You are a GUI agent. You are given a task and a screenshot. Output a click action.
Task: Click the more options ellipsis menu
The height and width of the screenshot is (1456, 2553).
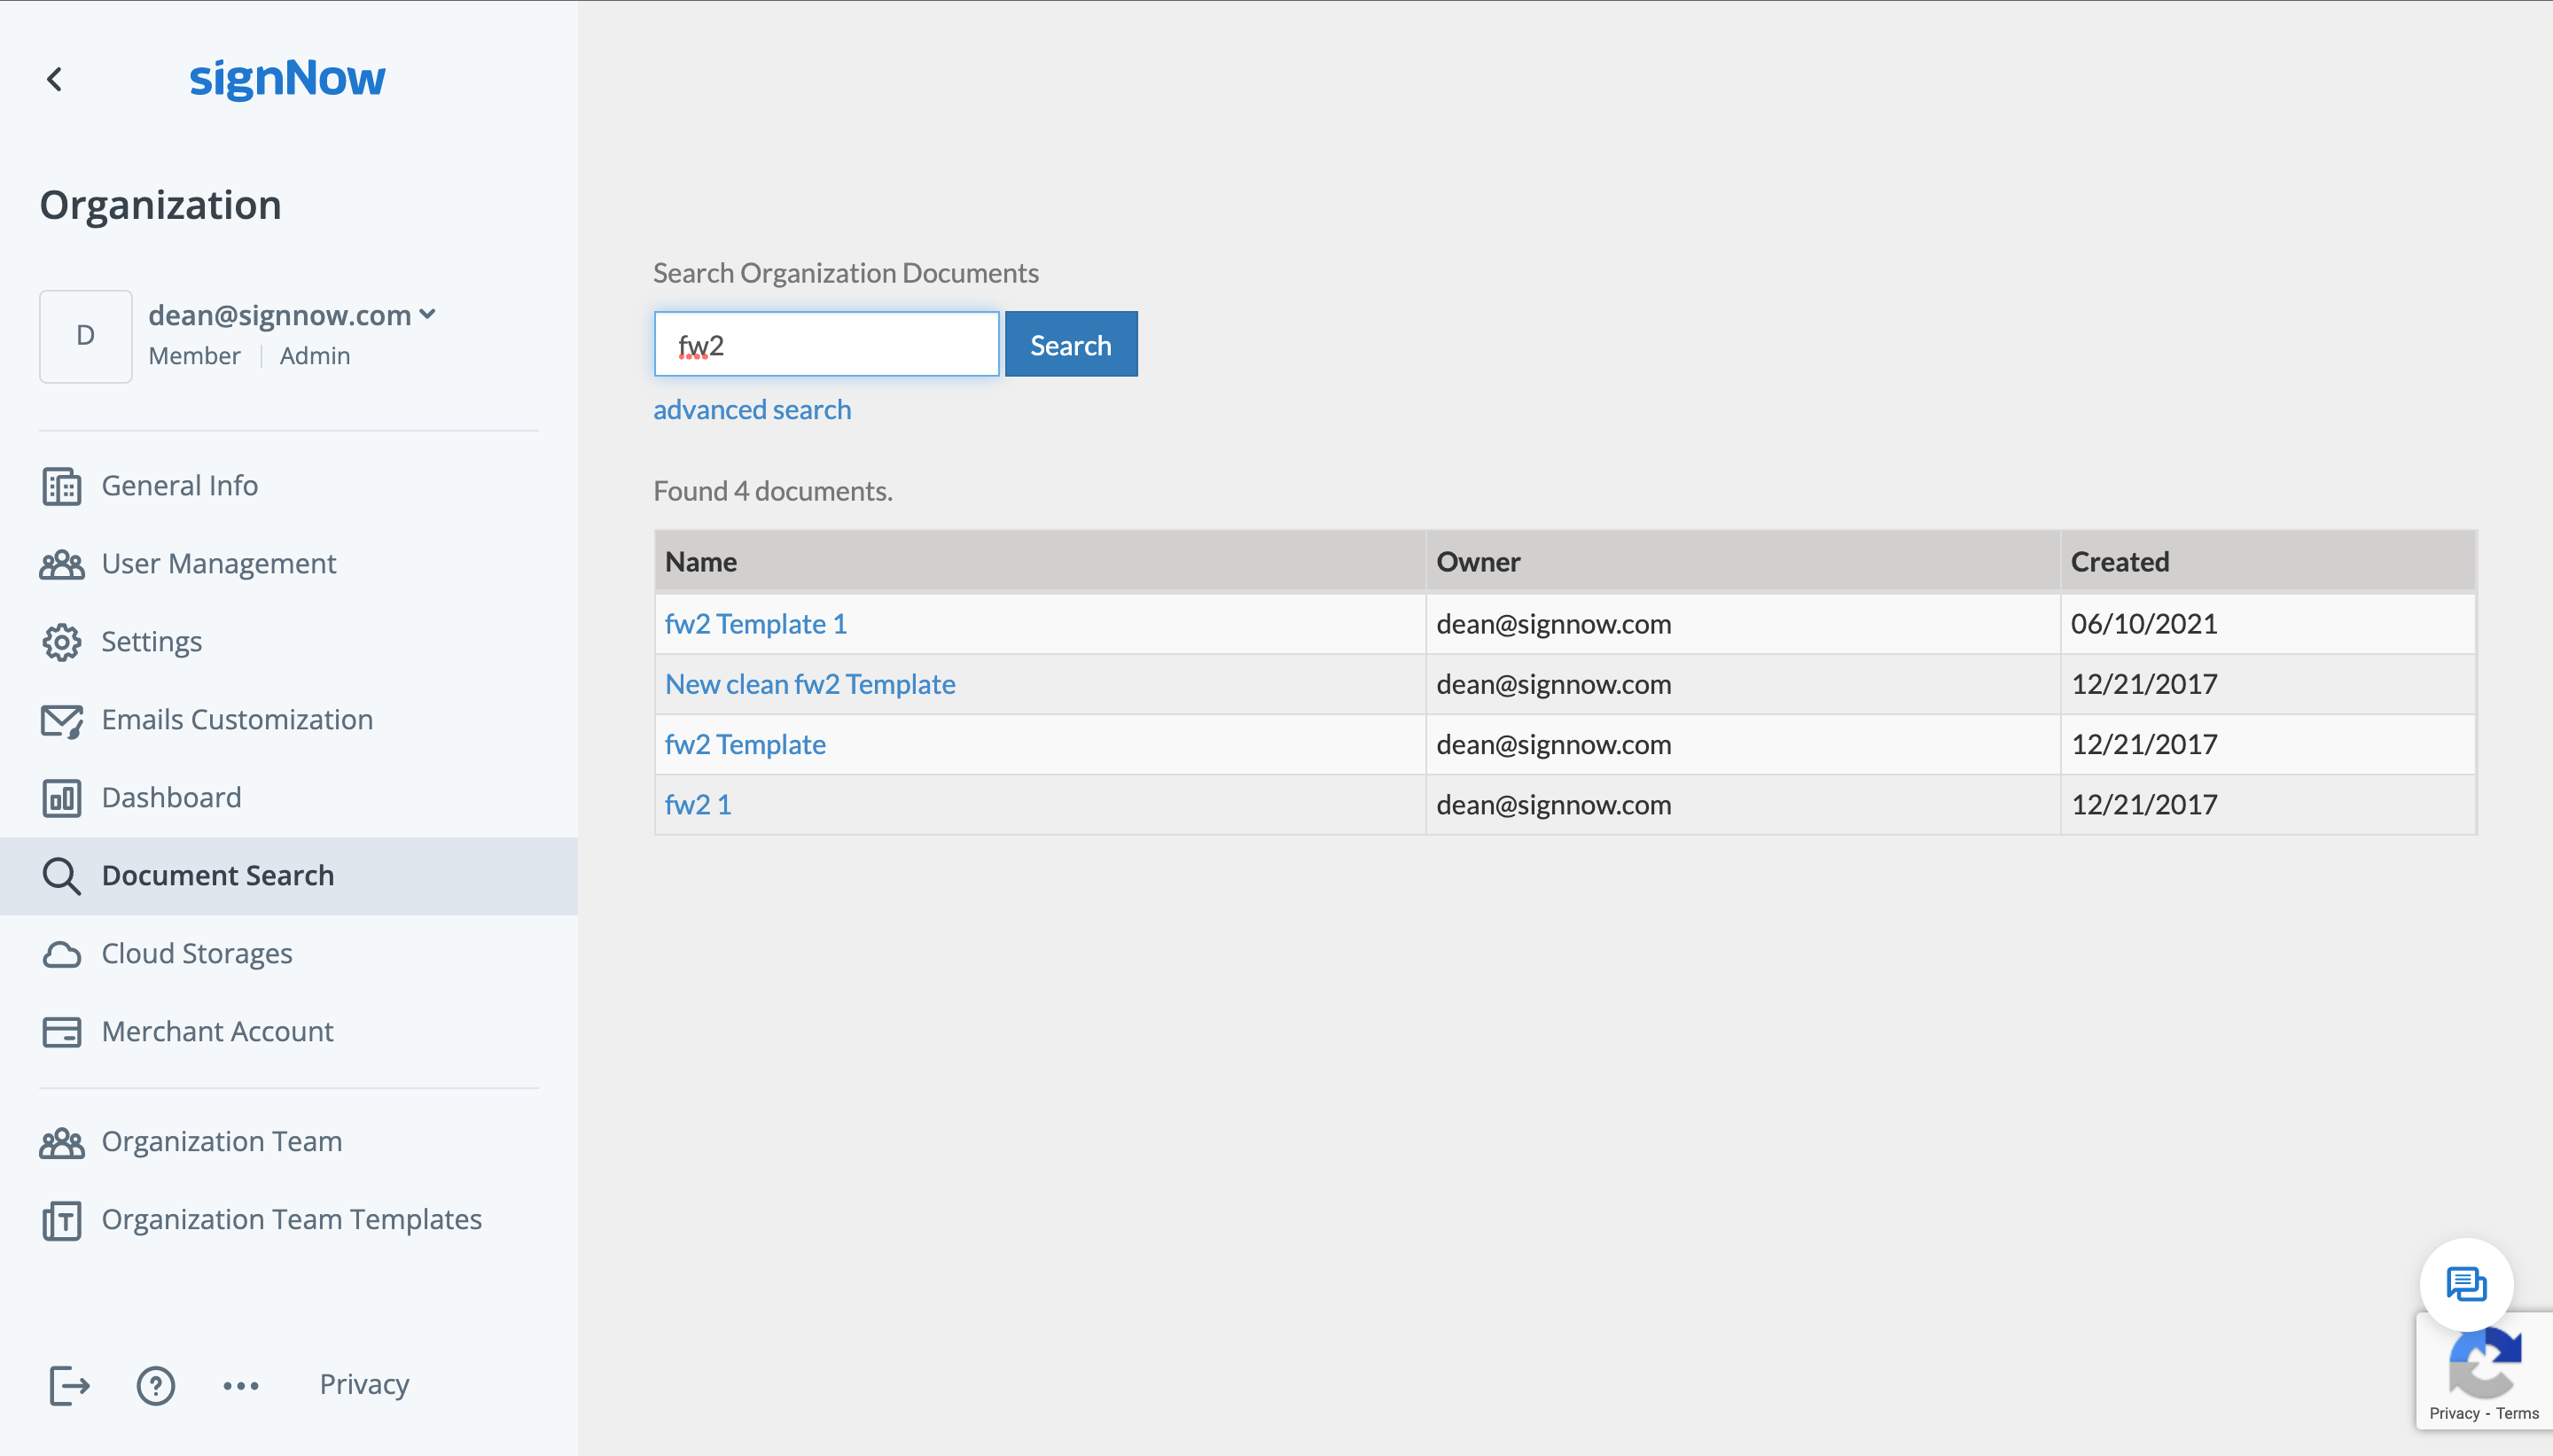[x=240, y=1384]
